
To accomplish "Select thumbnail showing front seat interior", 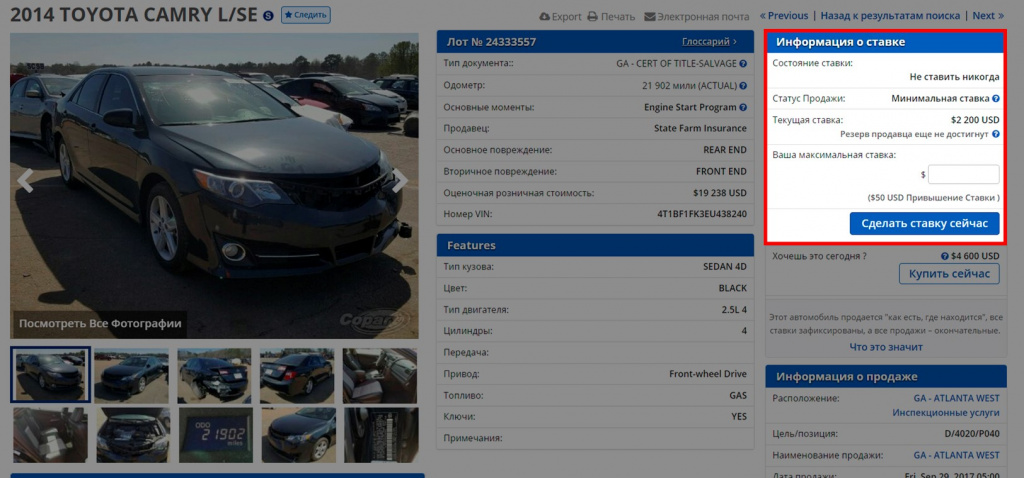I will pyautogui.click(x=379, y=375).
